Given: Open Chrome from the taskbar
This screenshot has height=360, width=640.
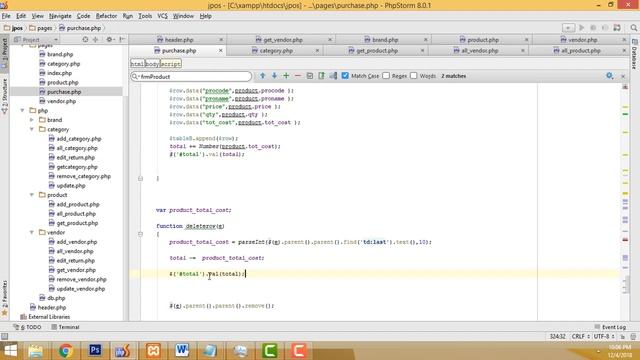Looking at the screenshot, I should [65, 351].
